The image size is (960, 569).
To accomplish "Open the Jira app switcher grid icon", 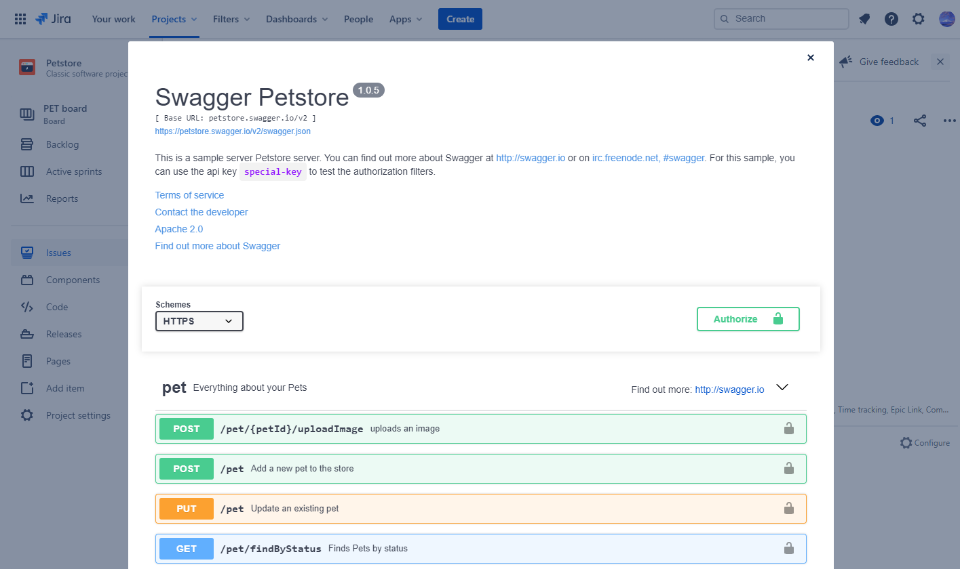I will [x=20, y=19].
